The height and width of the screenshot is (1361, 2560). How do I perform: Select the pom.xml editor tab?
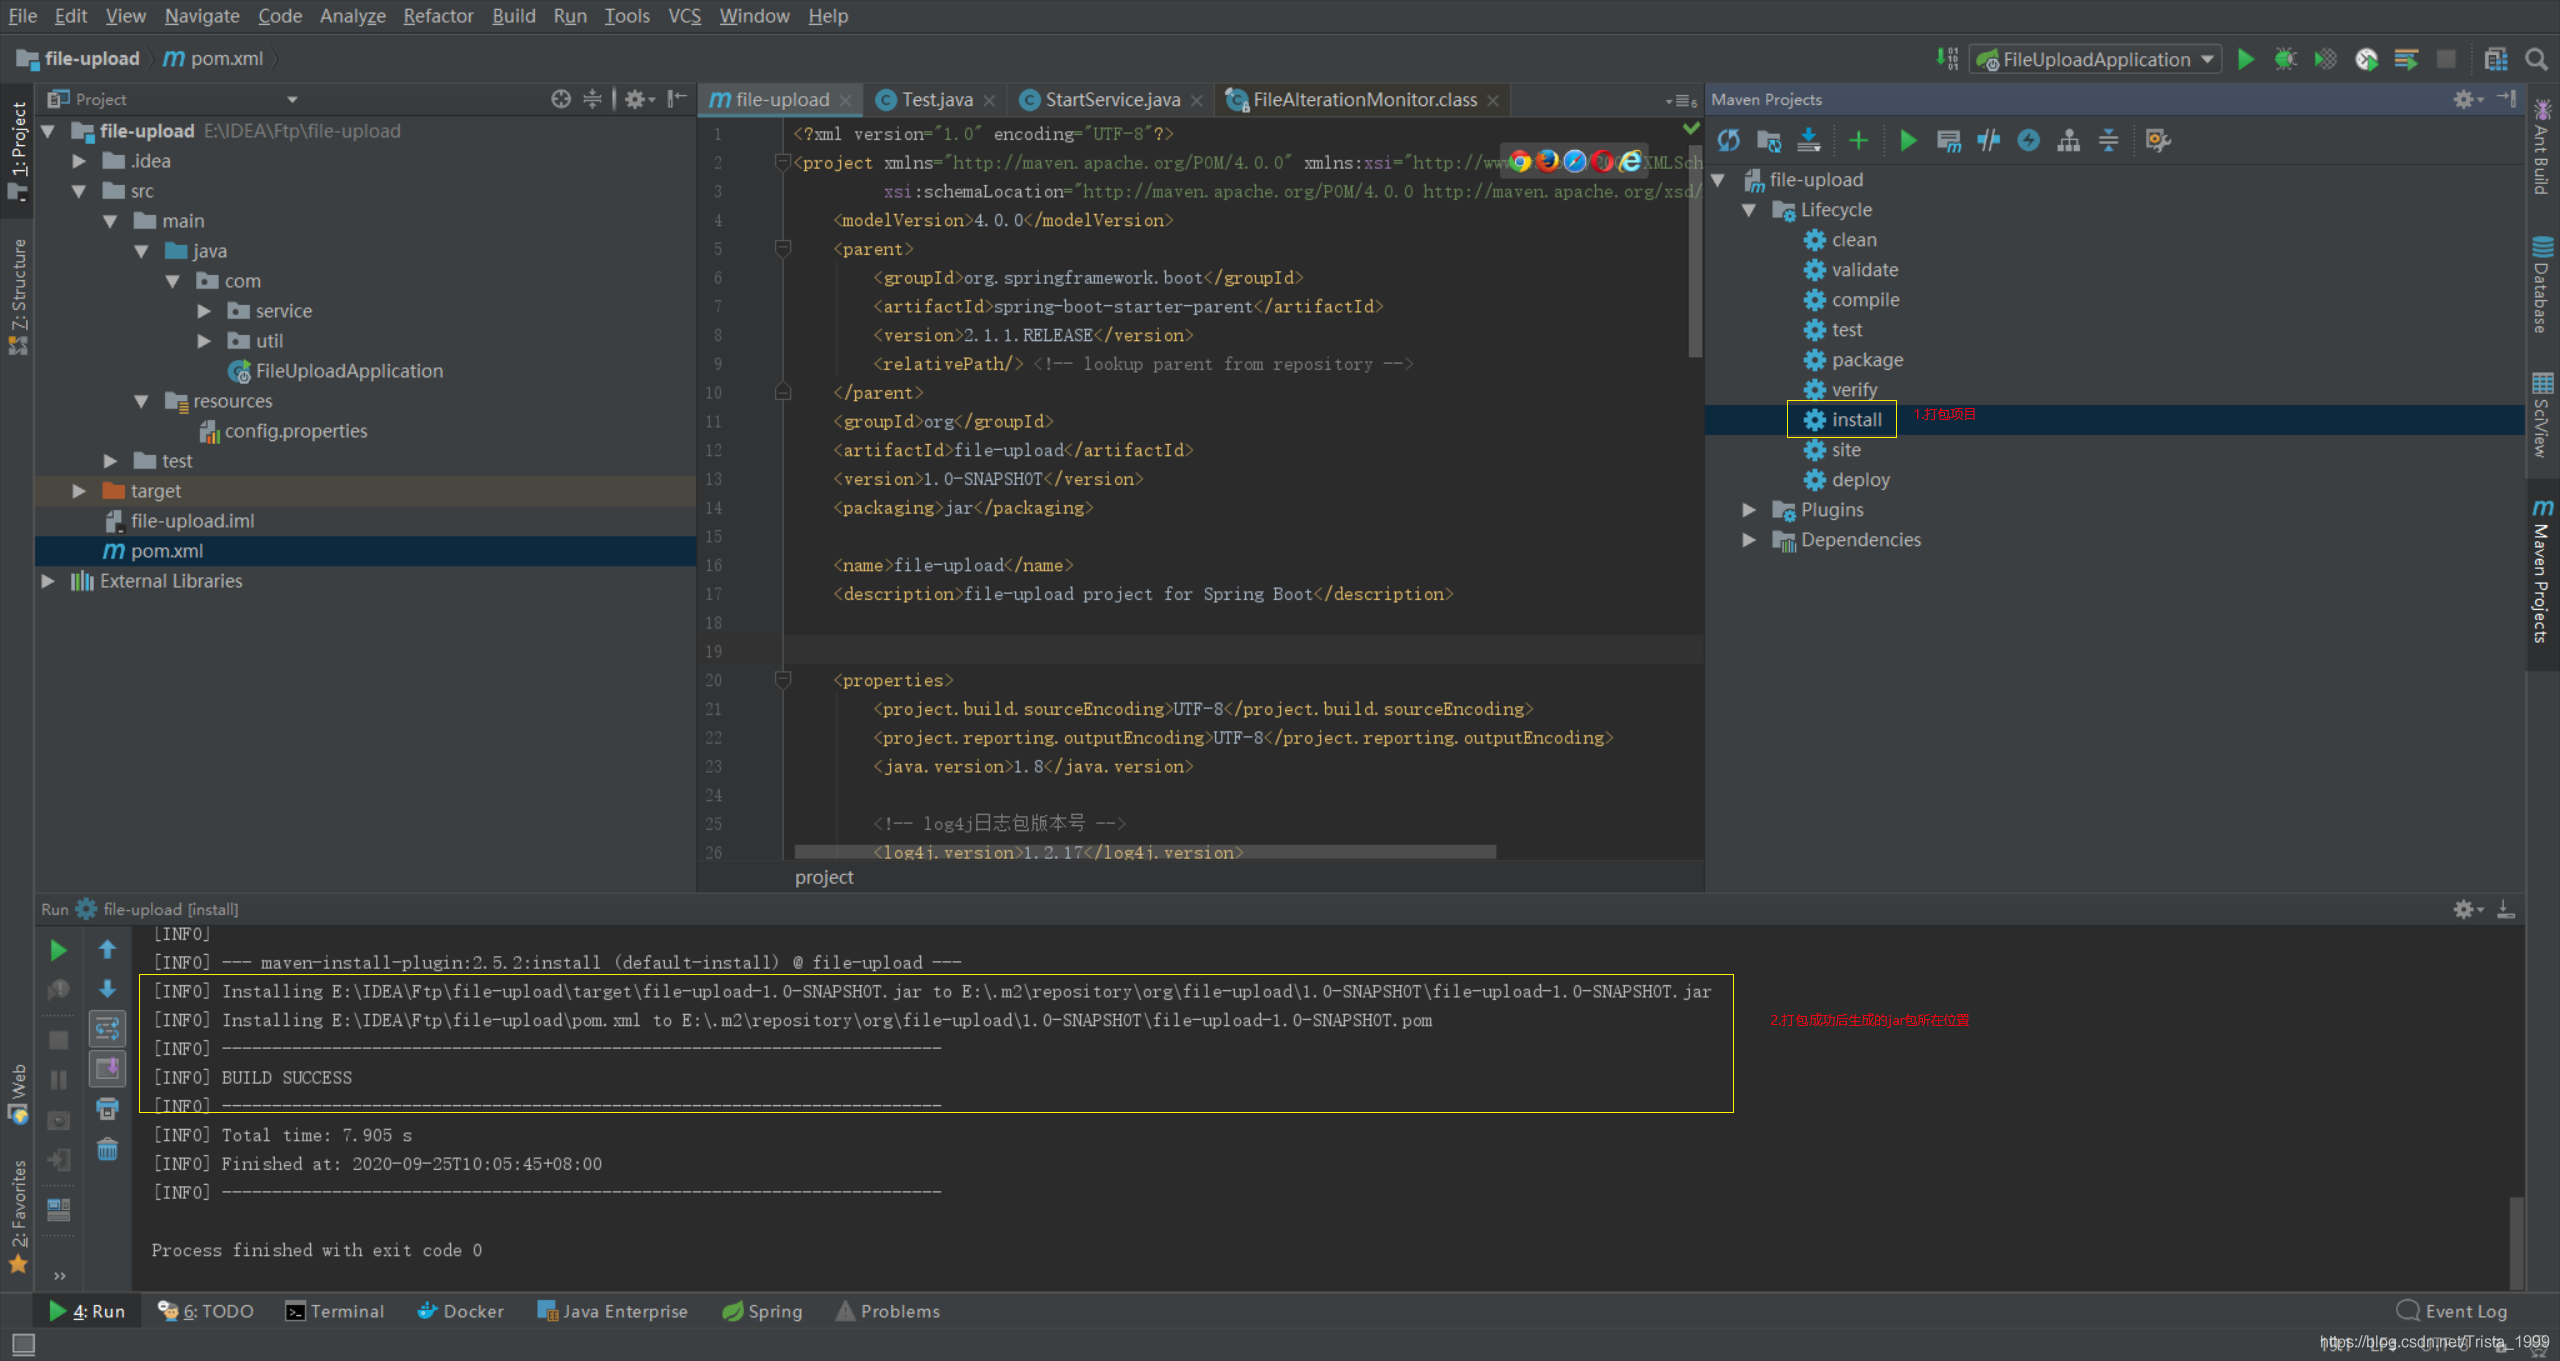[x=774, y=98]
